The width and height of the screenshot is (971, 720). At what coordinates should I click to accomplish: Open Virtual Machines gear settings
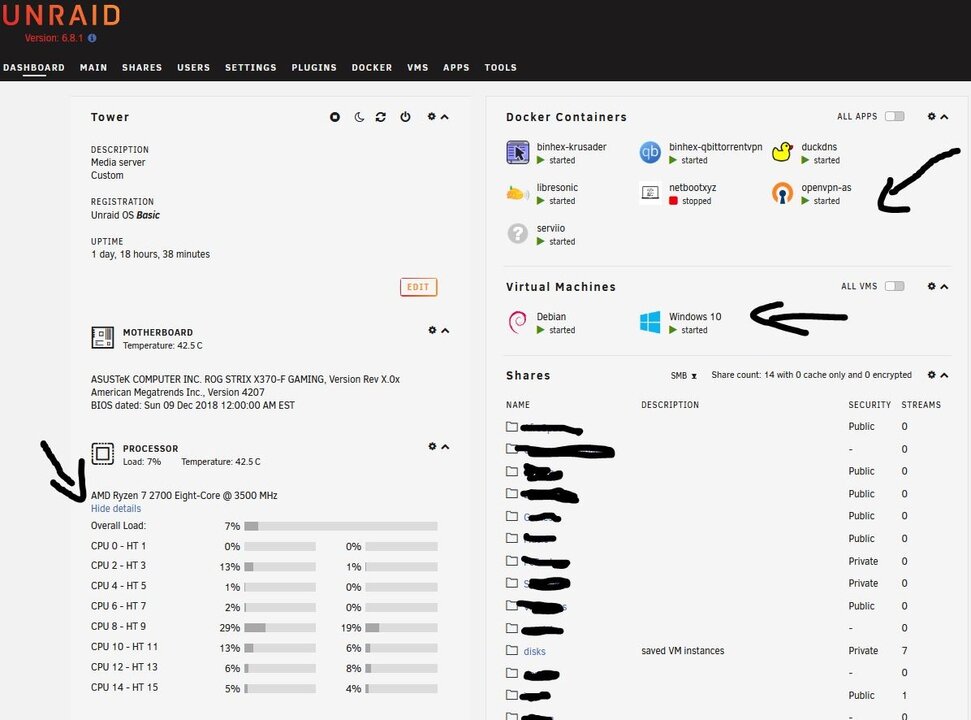tap(931, 285)
